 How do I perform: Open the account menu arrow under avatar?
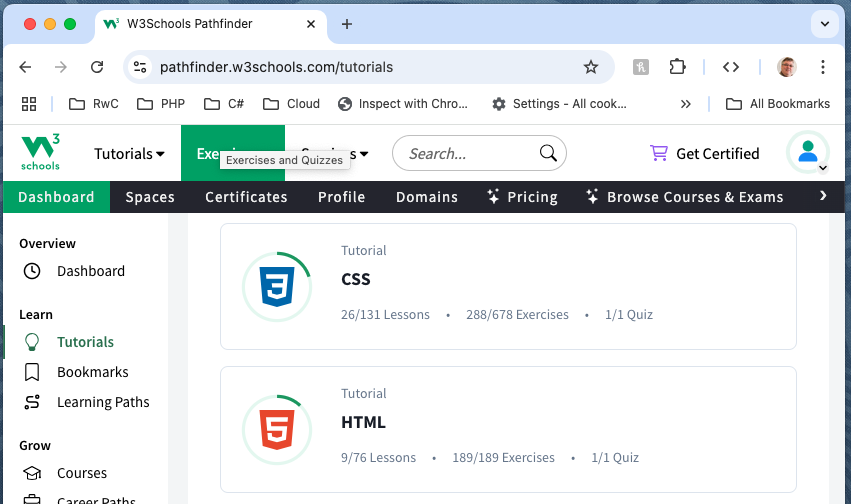click(x=823, y=168)
